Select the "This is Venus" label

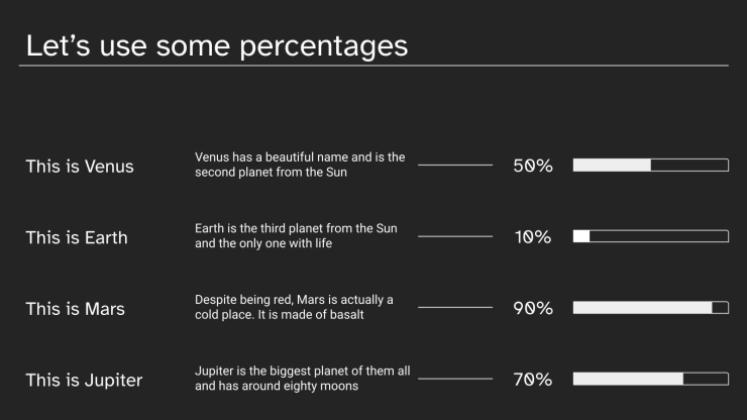pos(79,166)
